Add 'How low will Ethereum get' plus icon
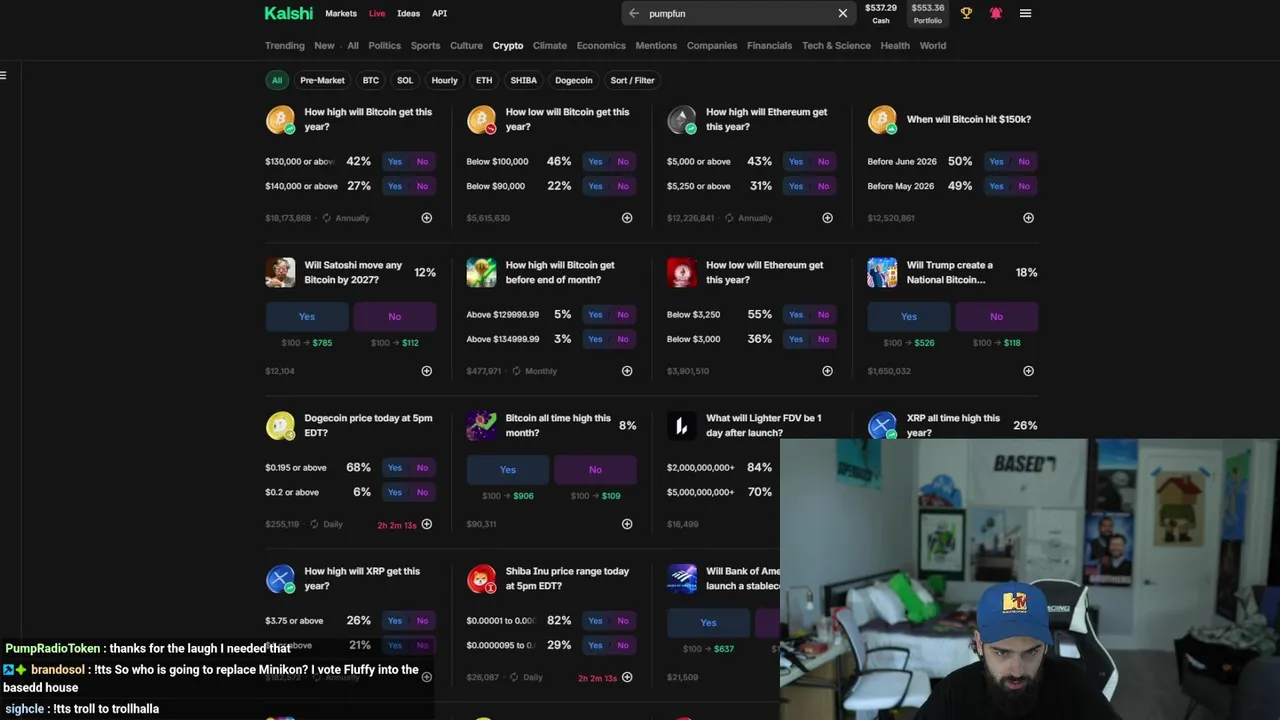Screen dimensions: 1280x720 tap(827, 371)
